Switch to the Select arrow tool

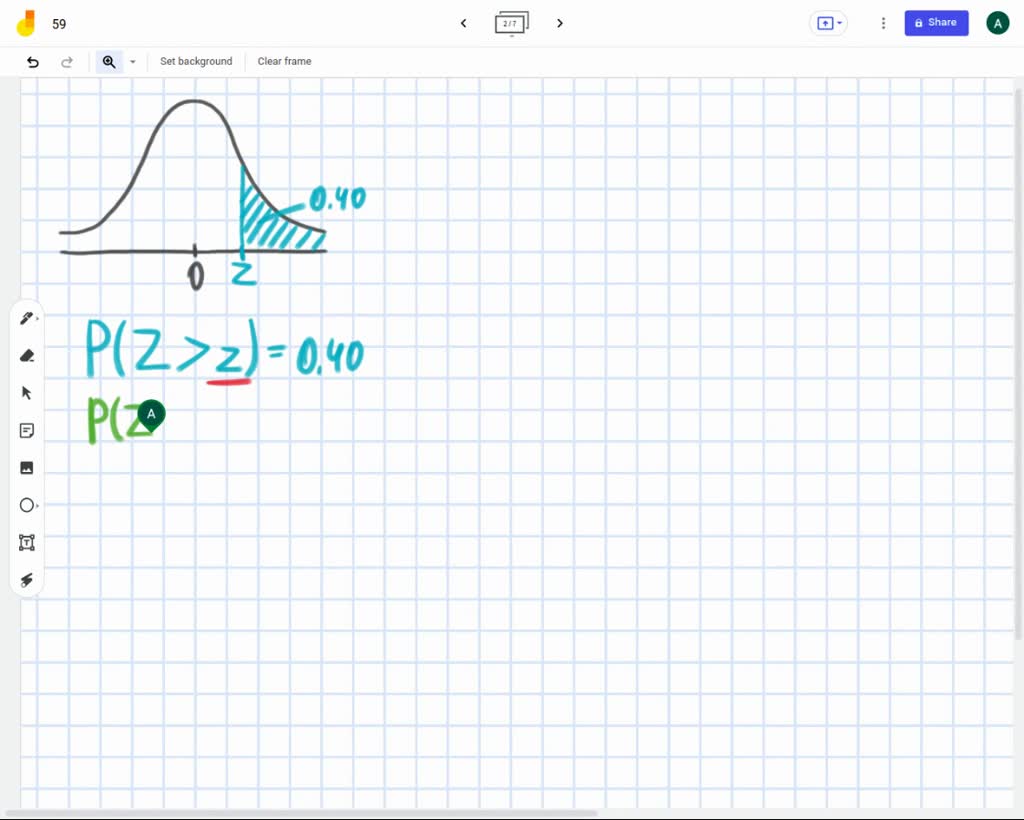pos(27,392)
